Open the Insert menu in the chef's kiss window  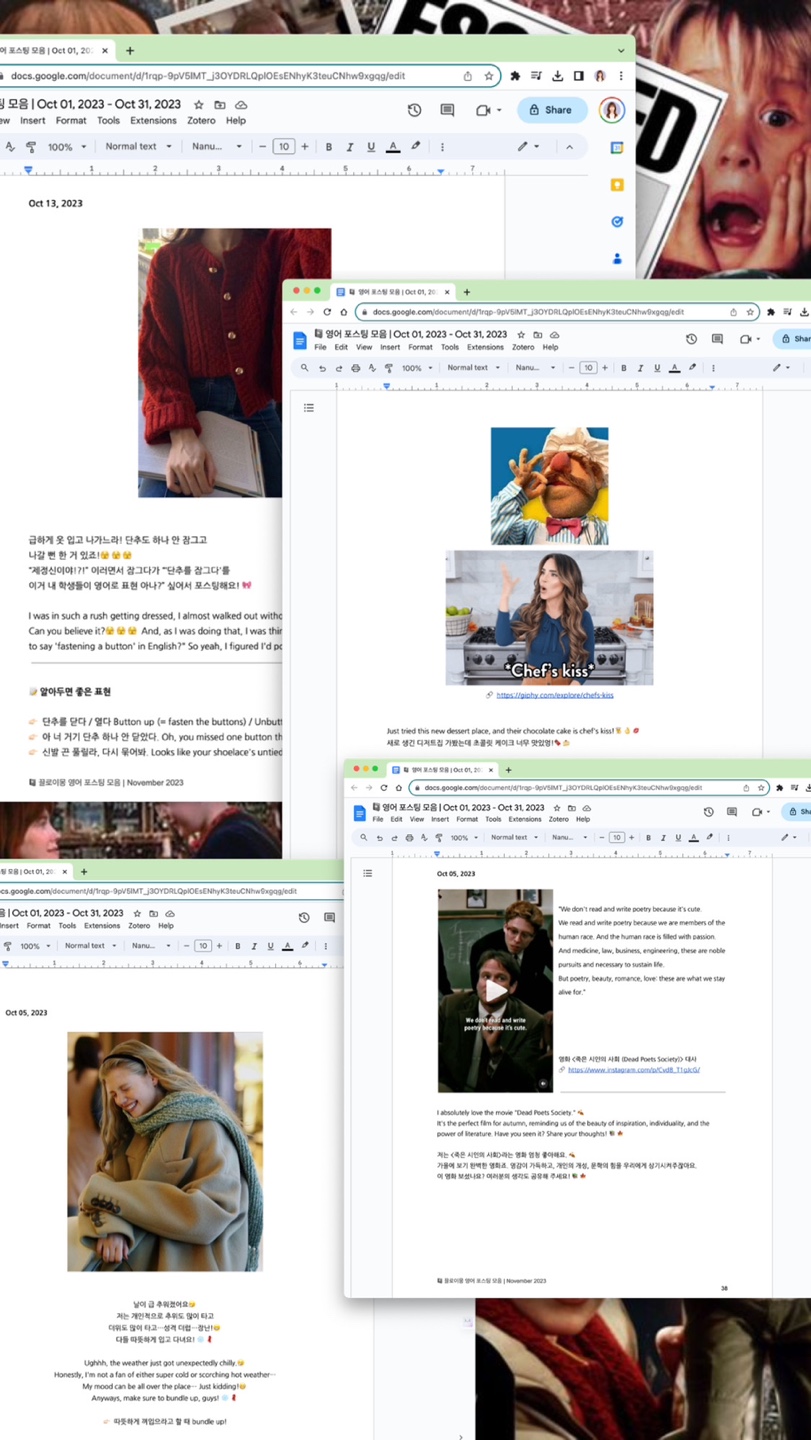coord(390,347)
